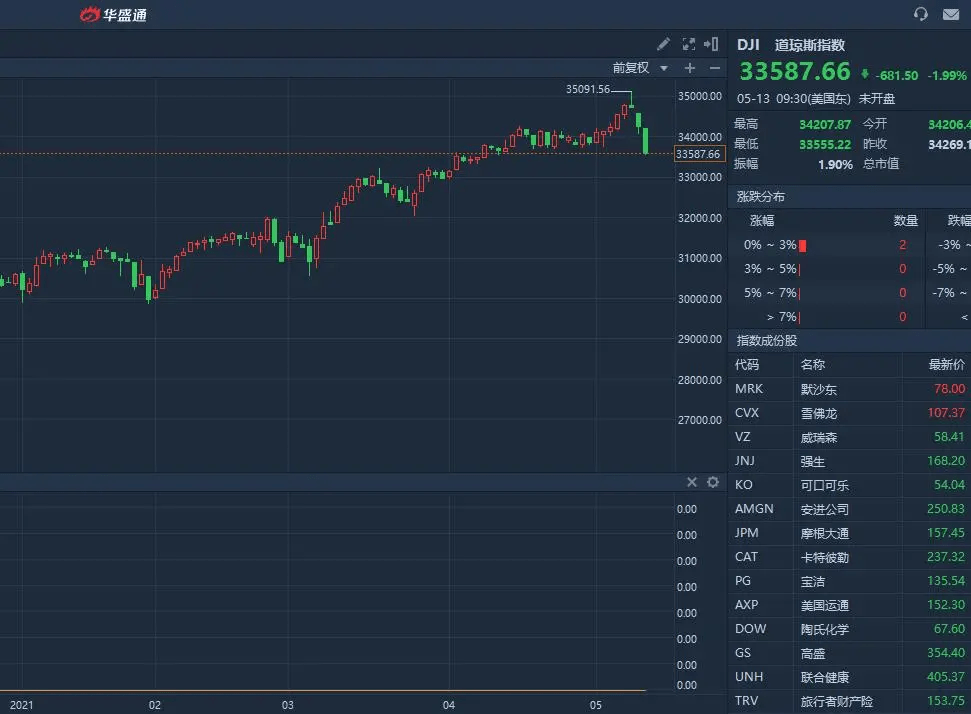Select the MRK 默沙东 stock row
The width and height of the screenshot is (971, 714).
850,389
